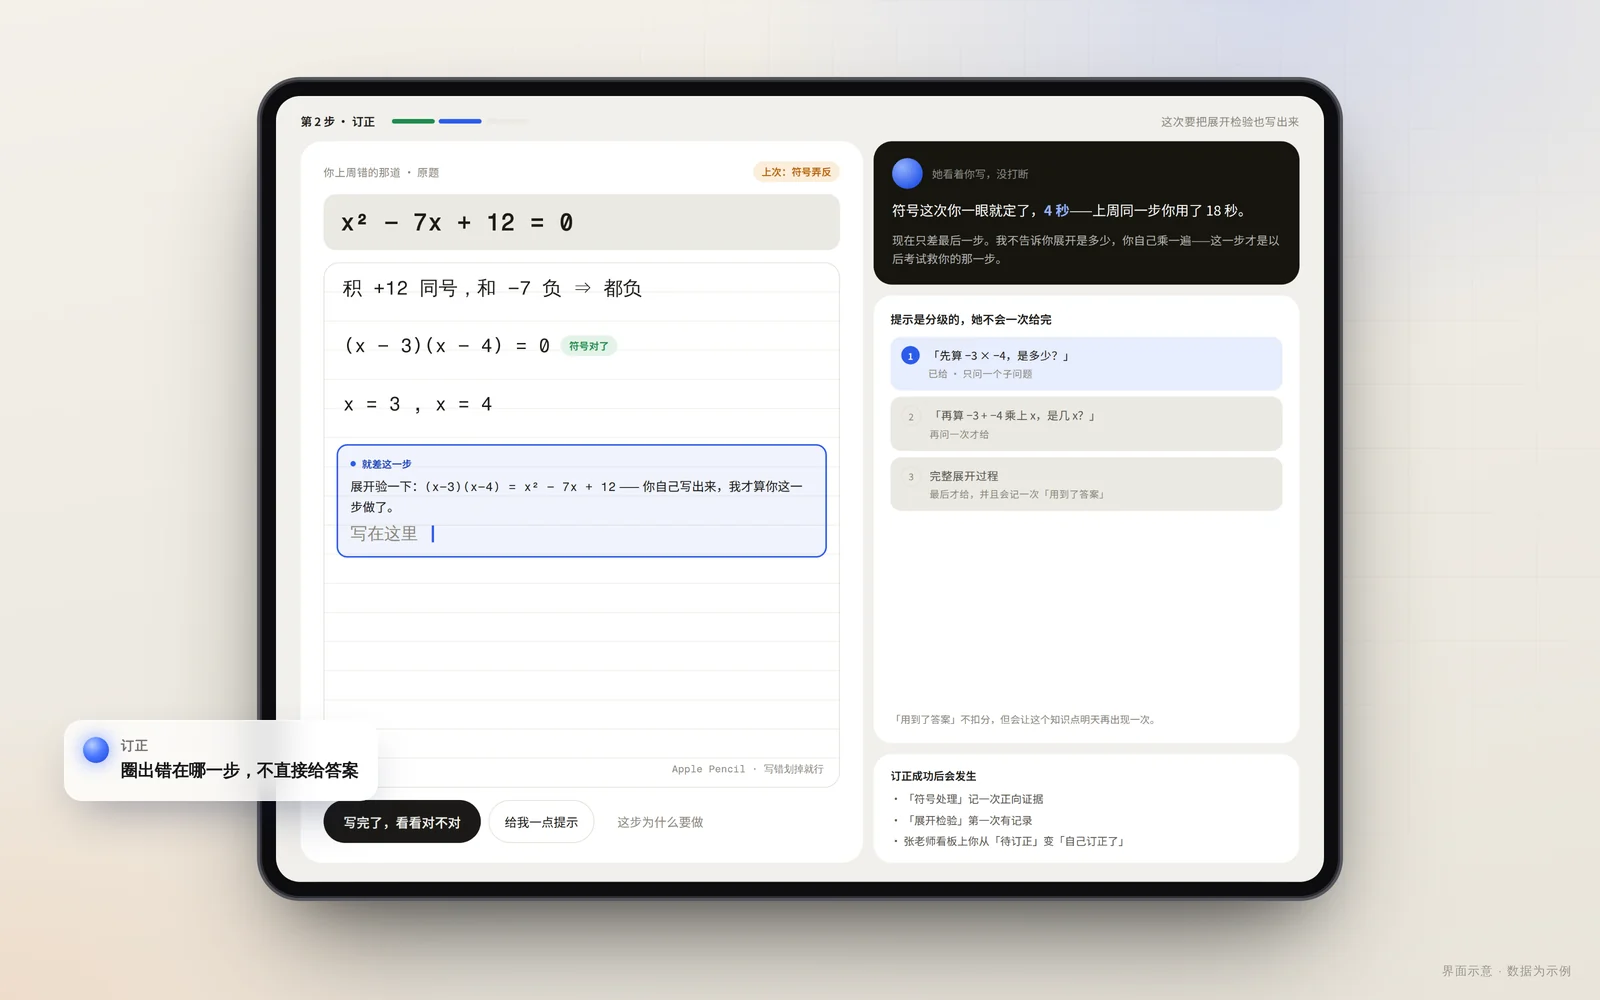
Task: Click the Apple Pencil · 写错划掉就行 note
Action: (748, 769)
